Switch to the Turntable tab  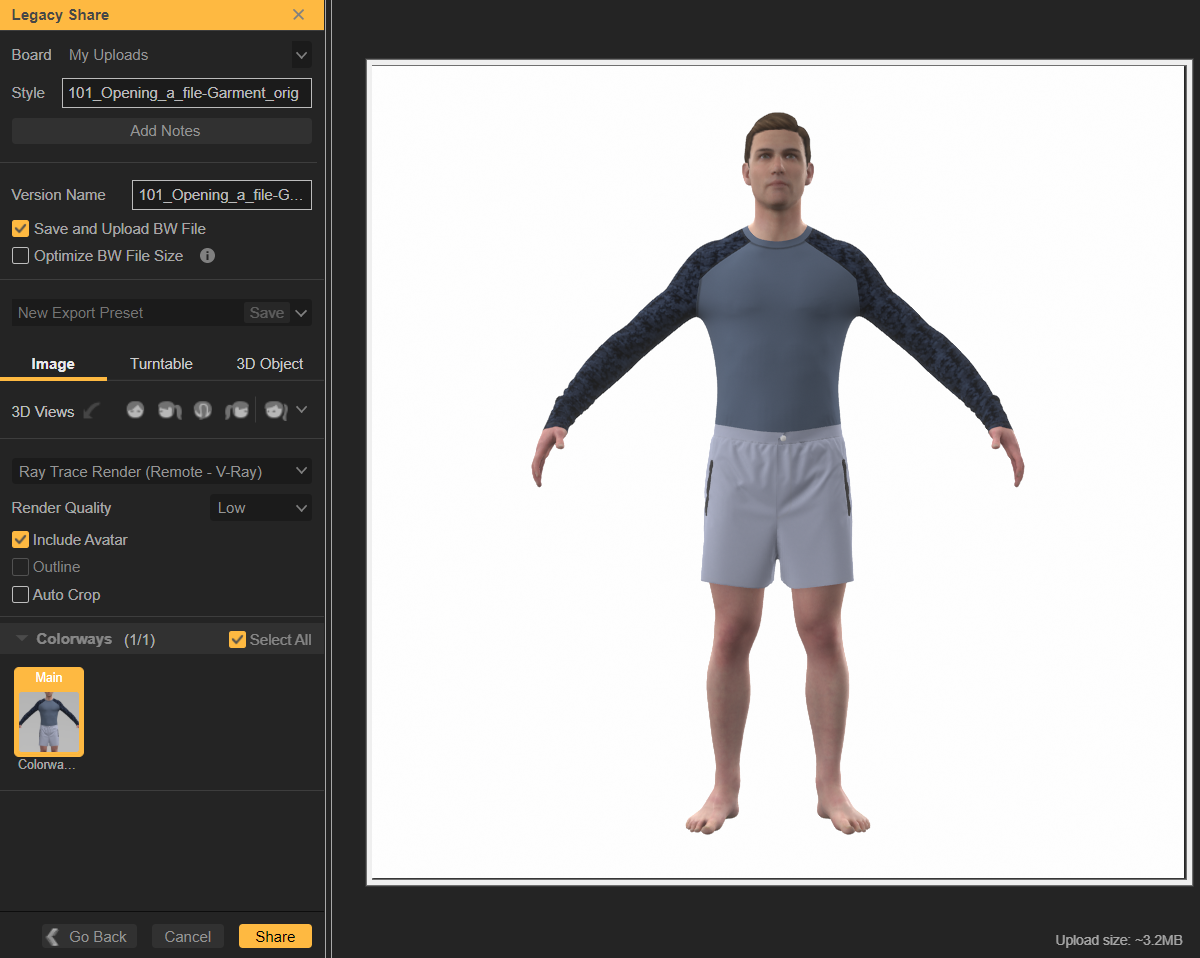(x=161, y=364)
